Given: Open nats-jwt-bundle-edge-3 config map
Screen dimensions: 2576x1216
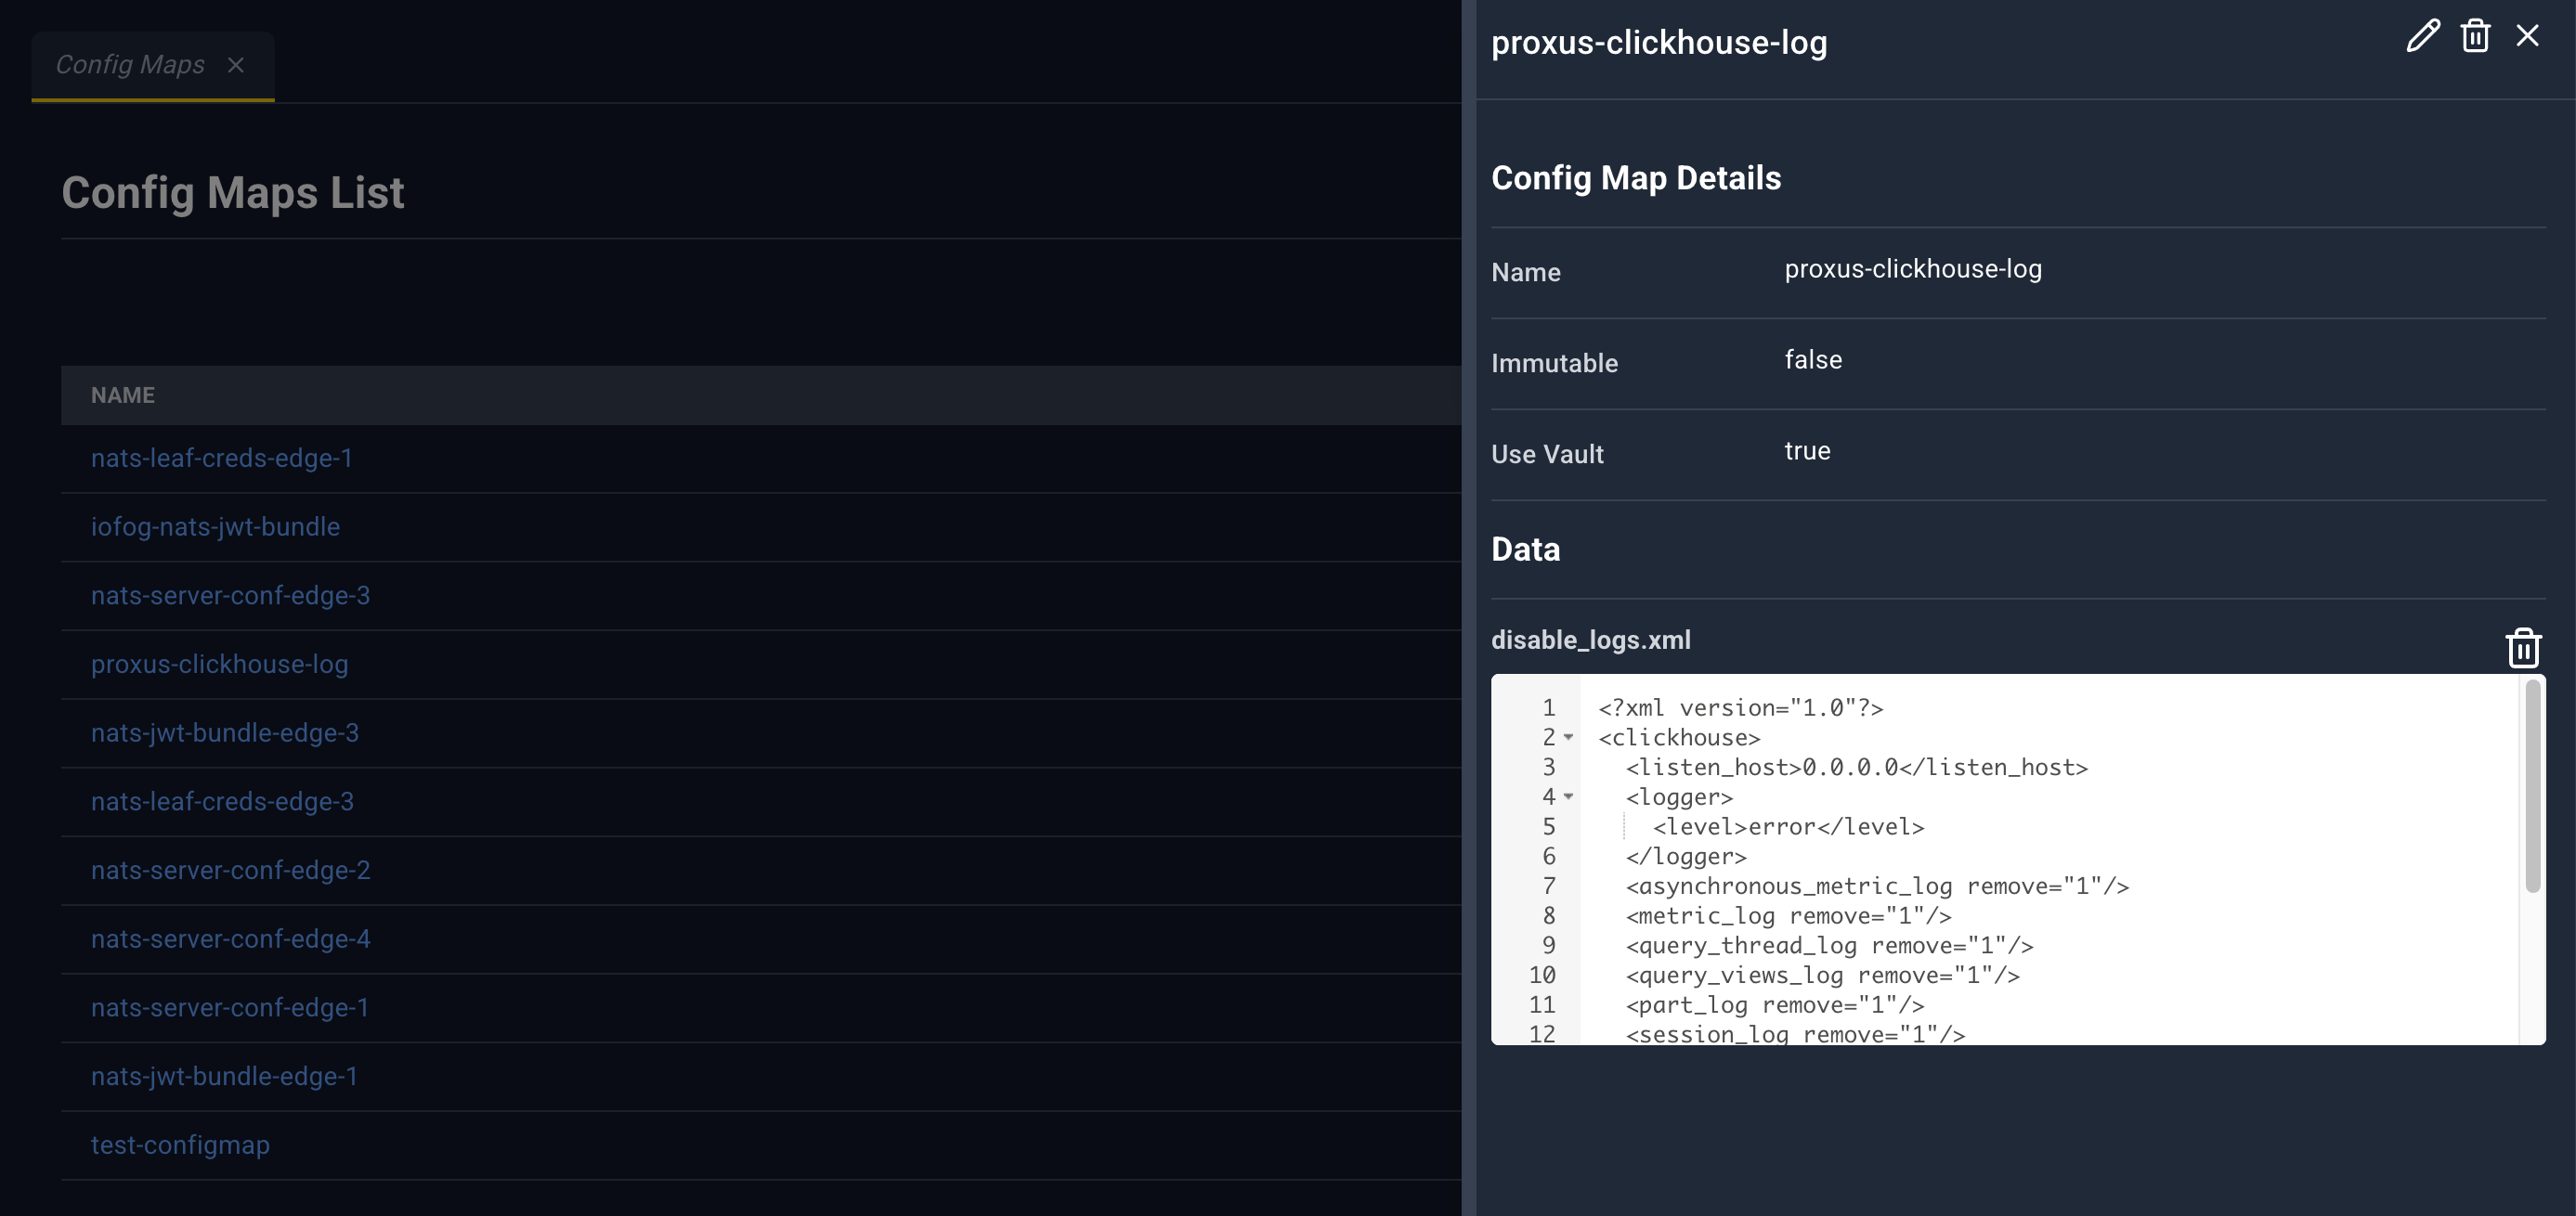Looking at the screenshot, I should pos(225,733).
